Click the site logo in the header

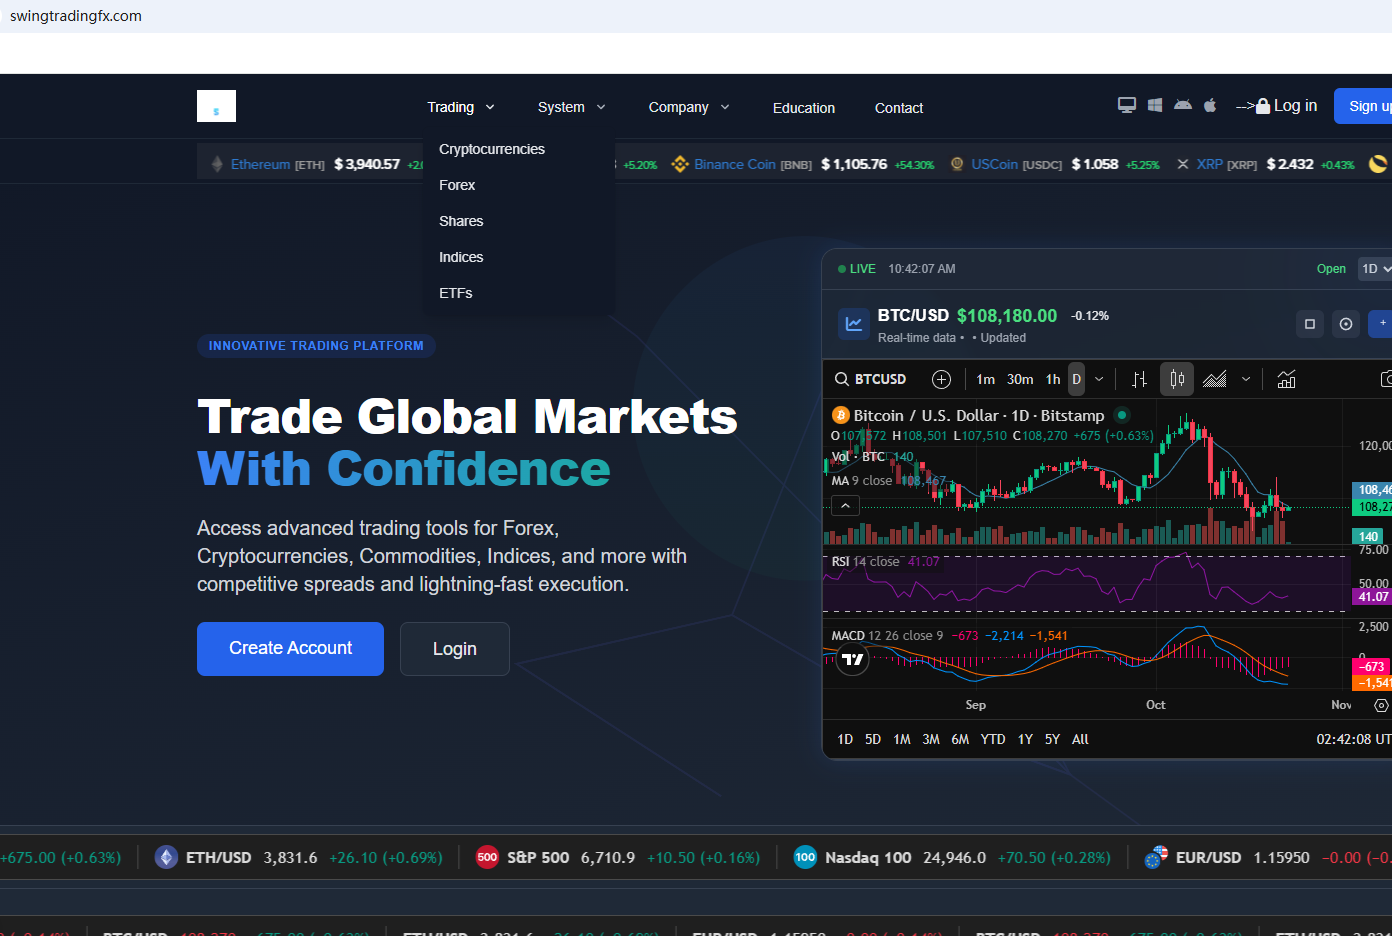[x=216, y=106]
